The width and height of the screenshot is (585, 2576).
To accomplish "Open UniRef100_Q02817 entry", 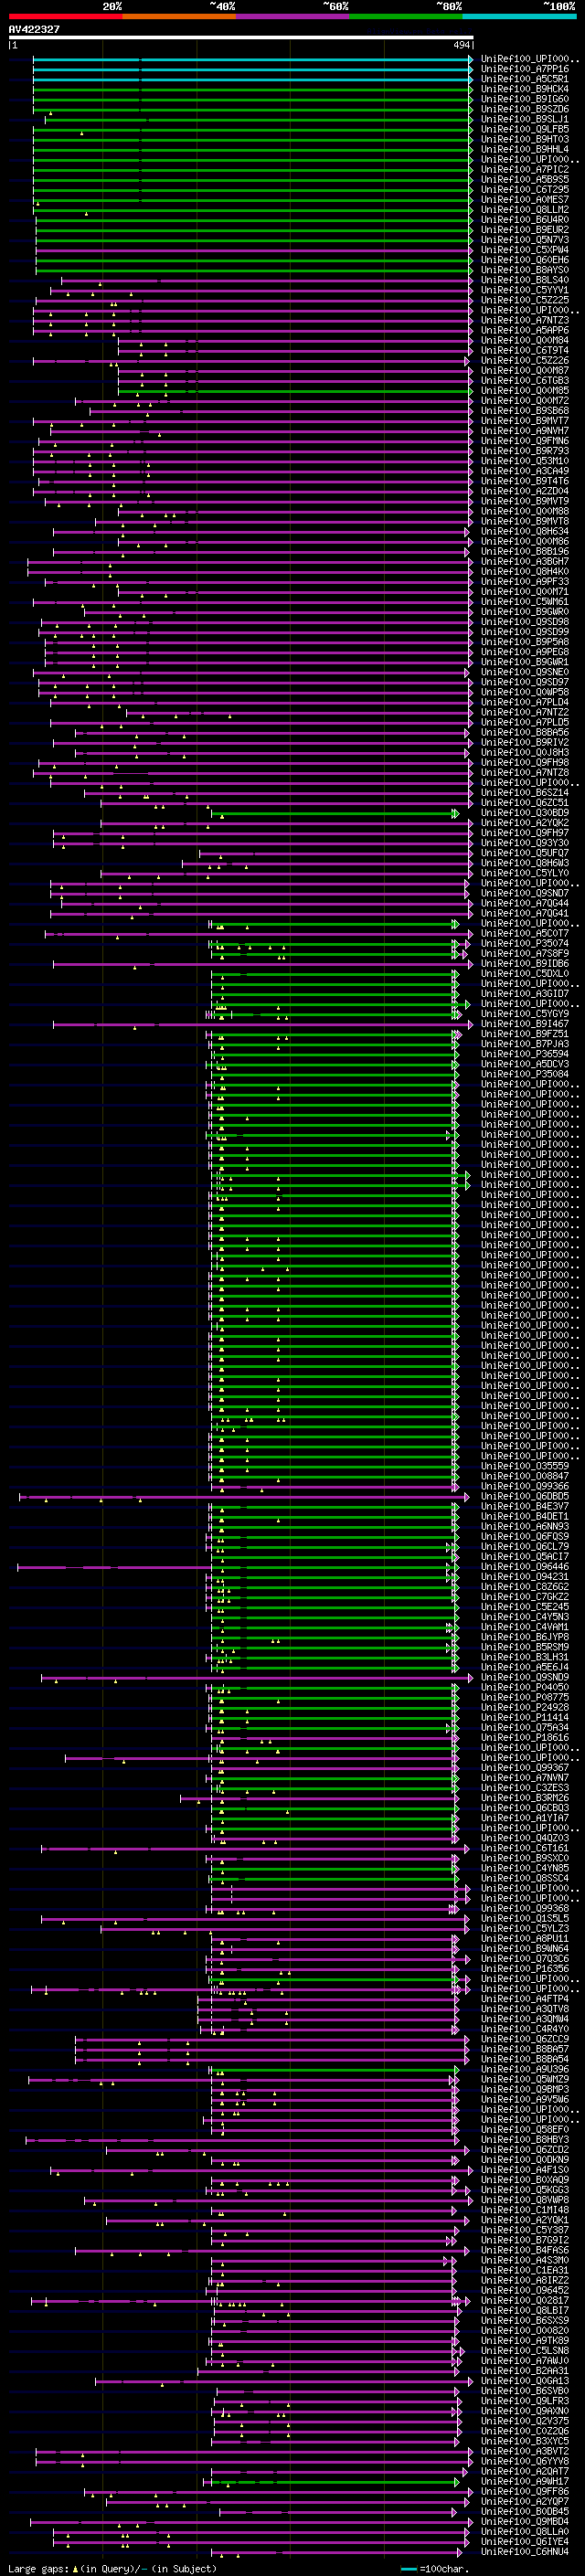I will (525, 2300).
